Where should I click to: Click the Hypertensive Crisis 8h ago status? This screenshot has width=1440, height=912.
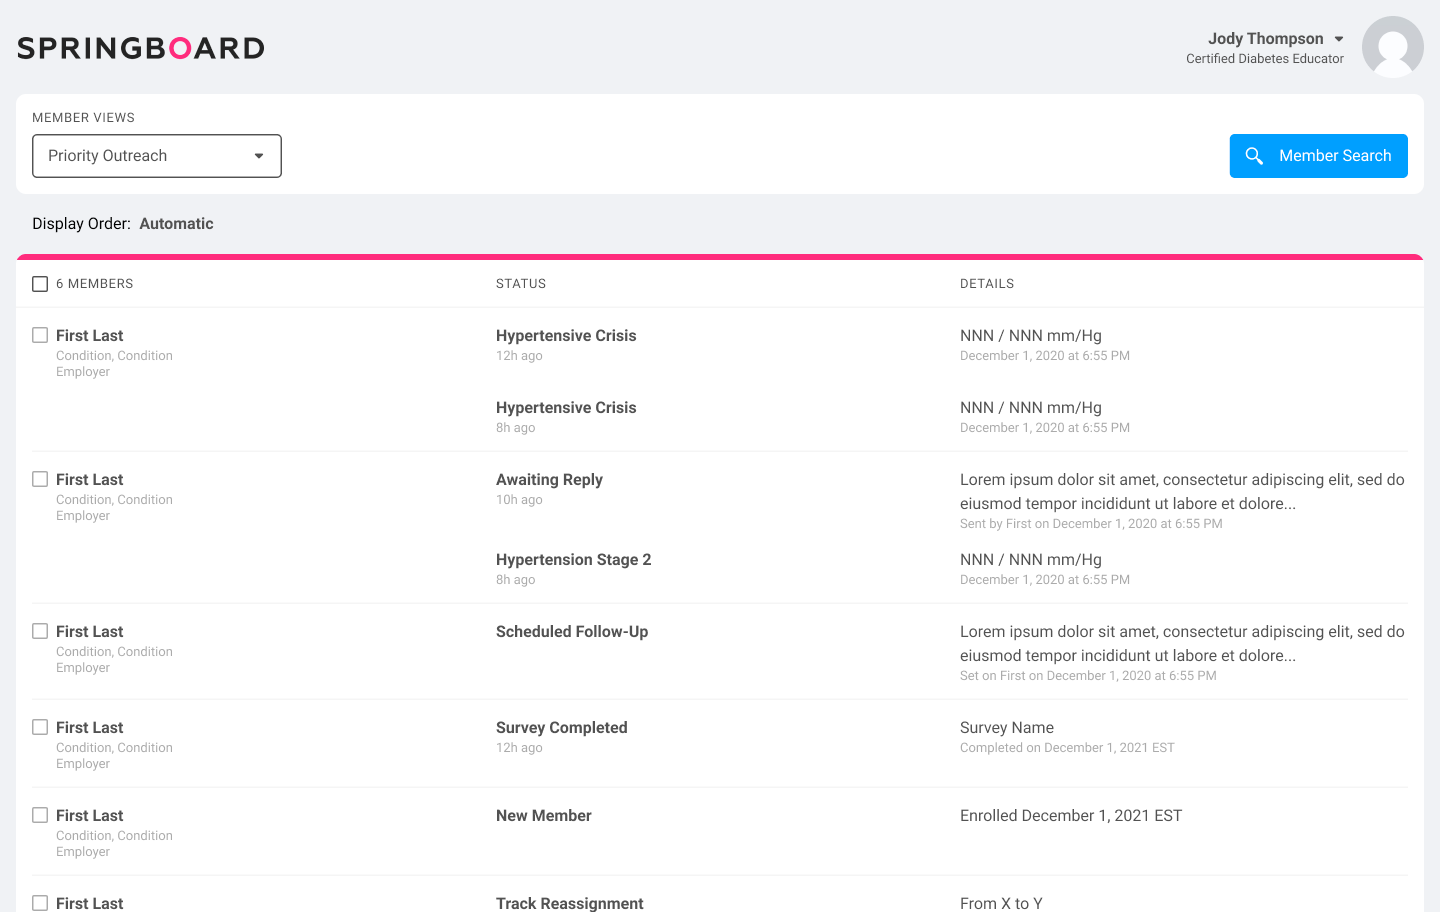click(566, 408)
